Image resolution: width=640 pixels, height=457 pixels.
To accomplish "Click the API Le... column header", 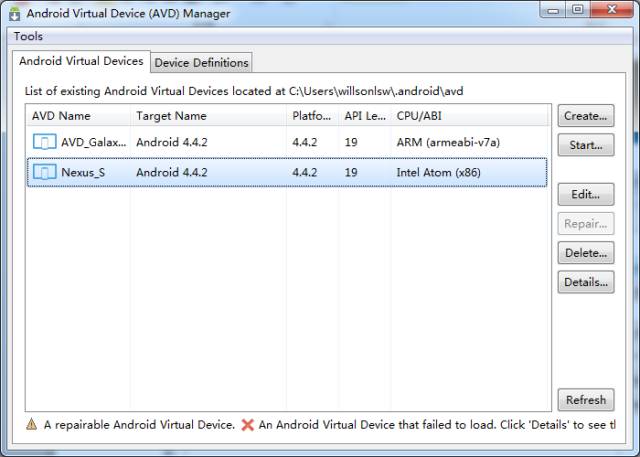I will click(x=364, y=116).
